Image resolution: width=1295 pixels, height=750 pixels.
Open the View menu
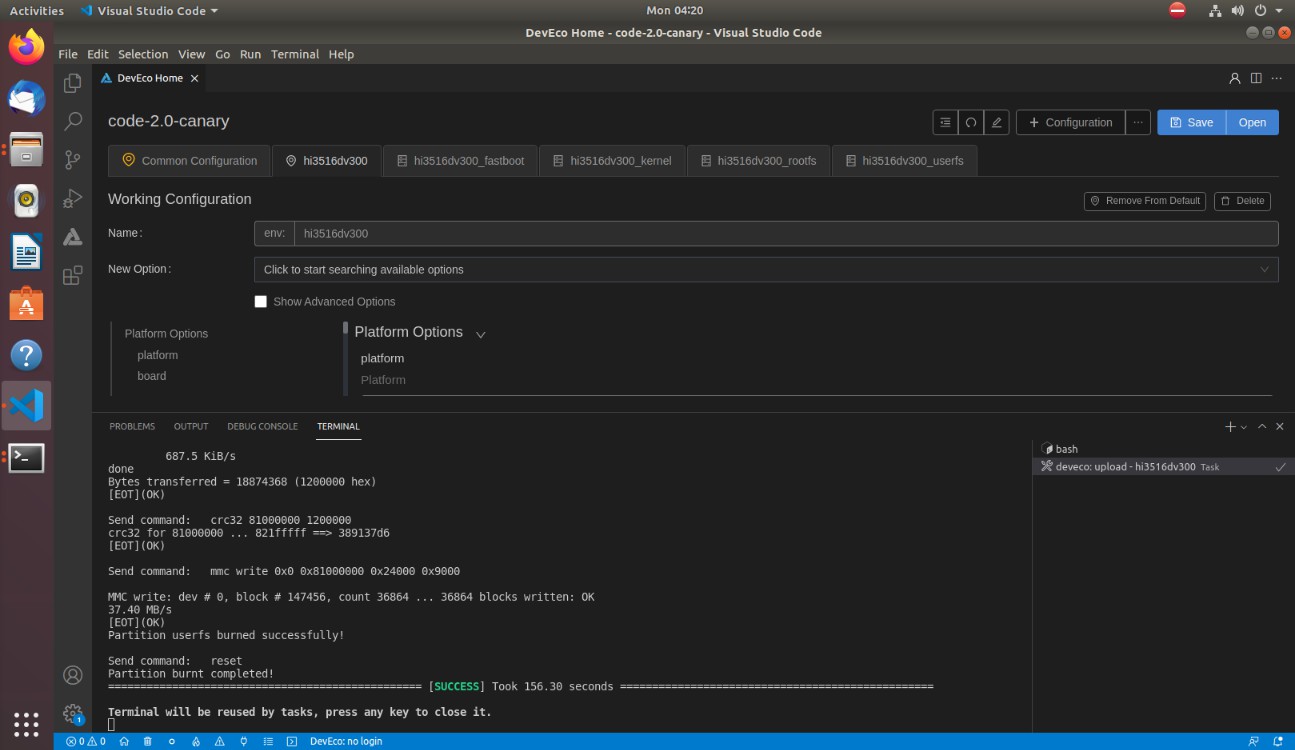191,54
